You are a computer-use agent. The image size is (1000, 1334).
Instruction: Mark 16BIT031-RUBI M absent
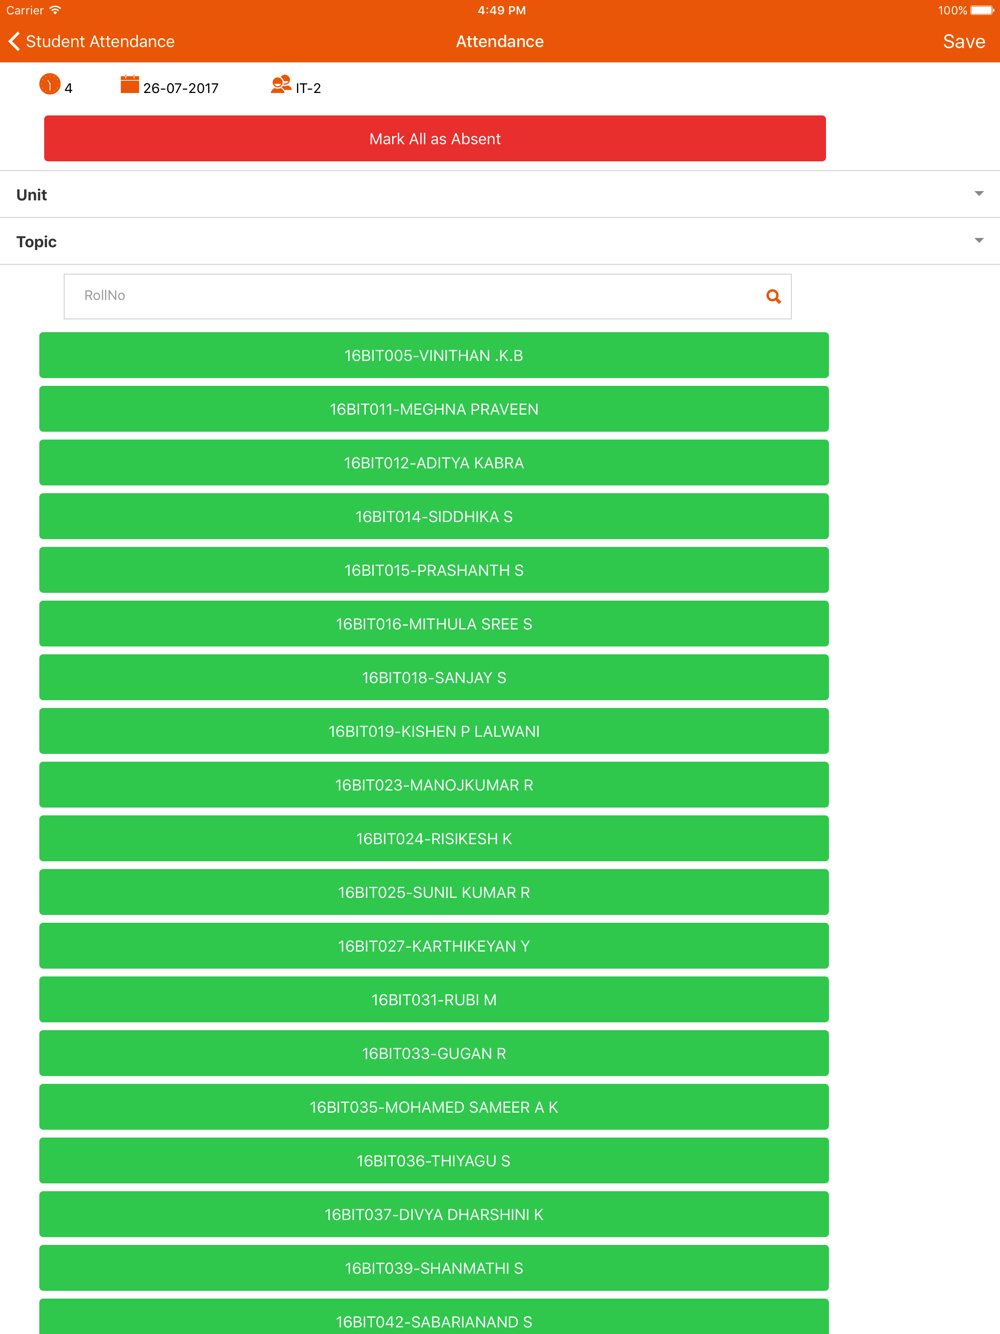434,999
